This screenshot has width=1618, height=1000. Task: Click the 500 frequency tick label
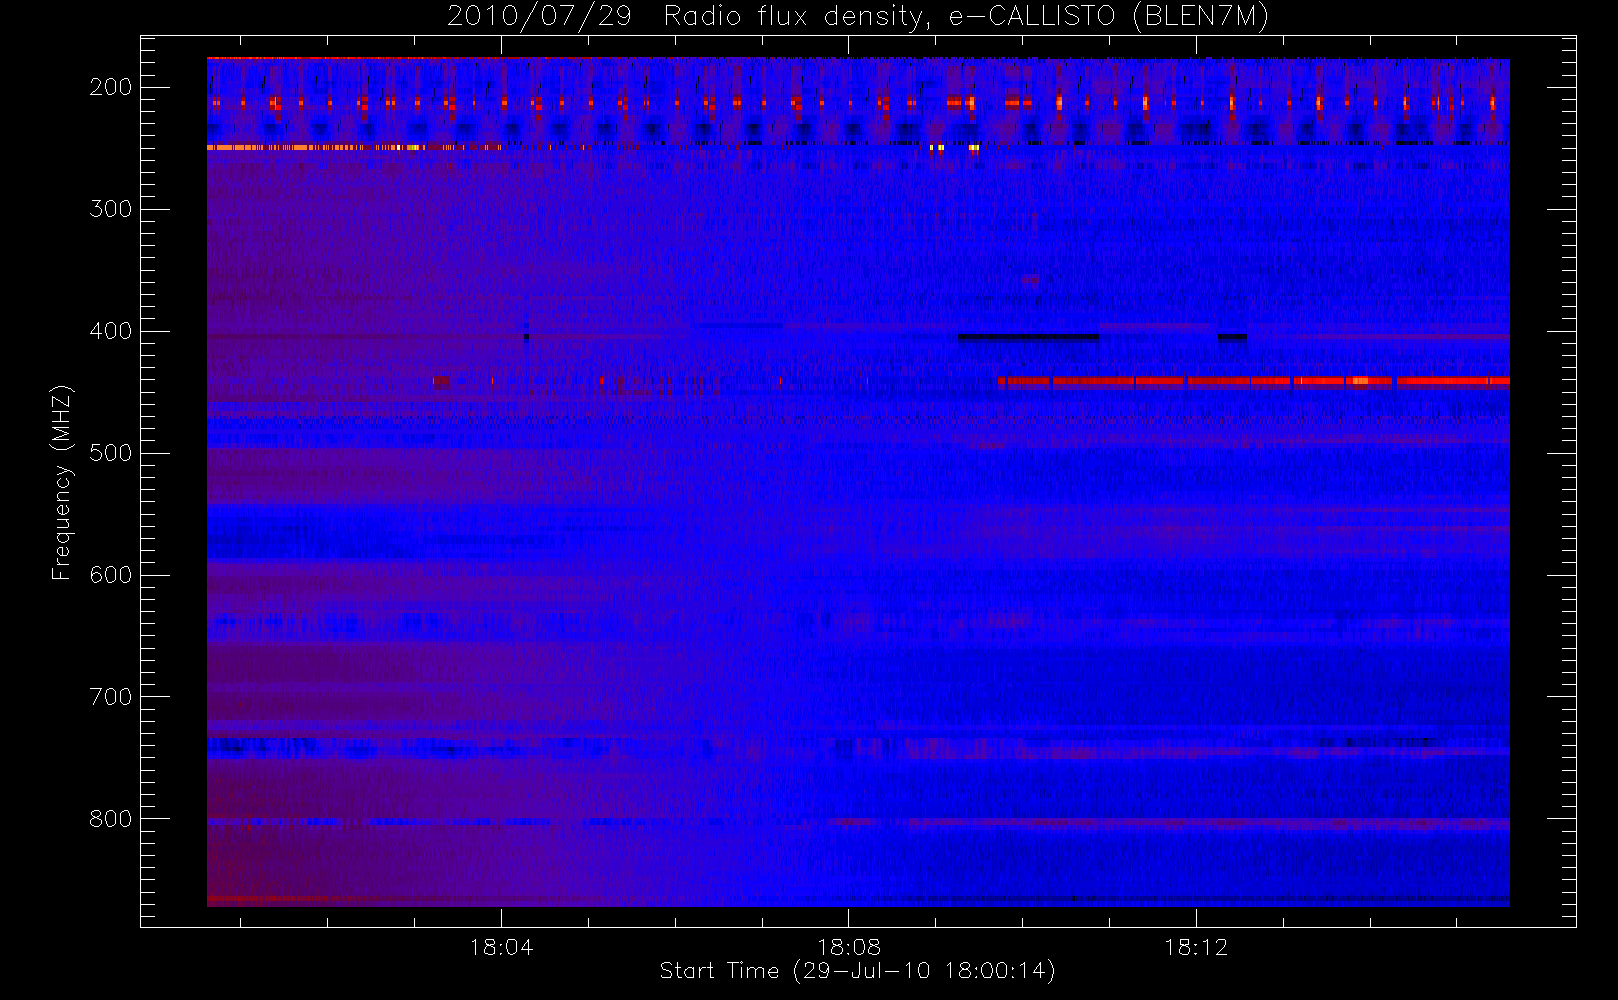pyautogui.click(x=110, y=453)
